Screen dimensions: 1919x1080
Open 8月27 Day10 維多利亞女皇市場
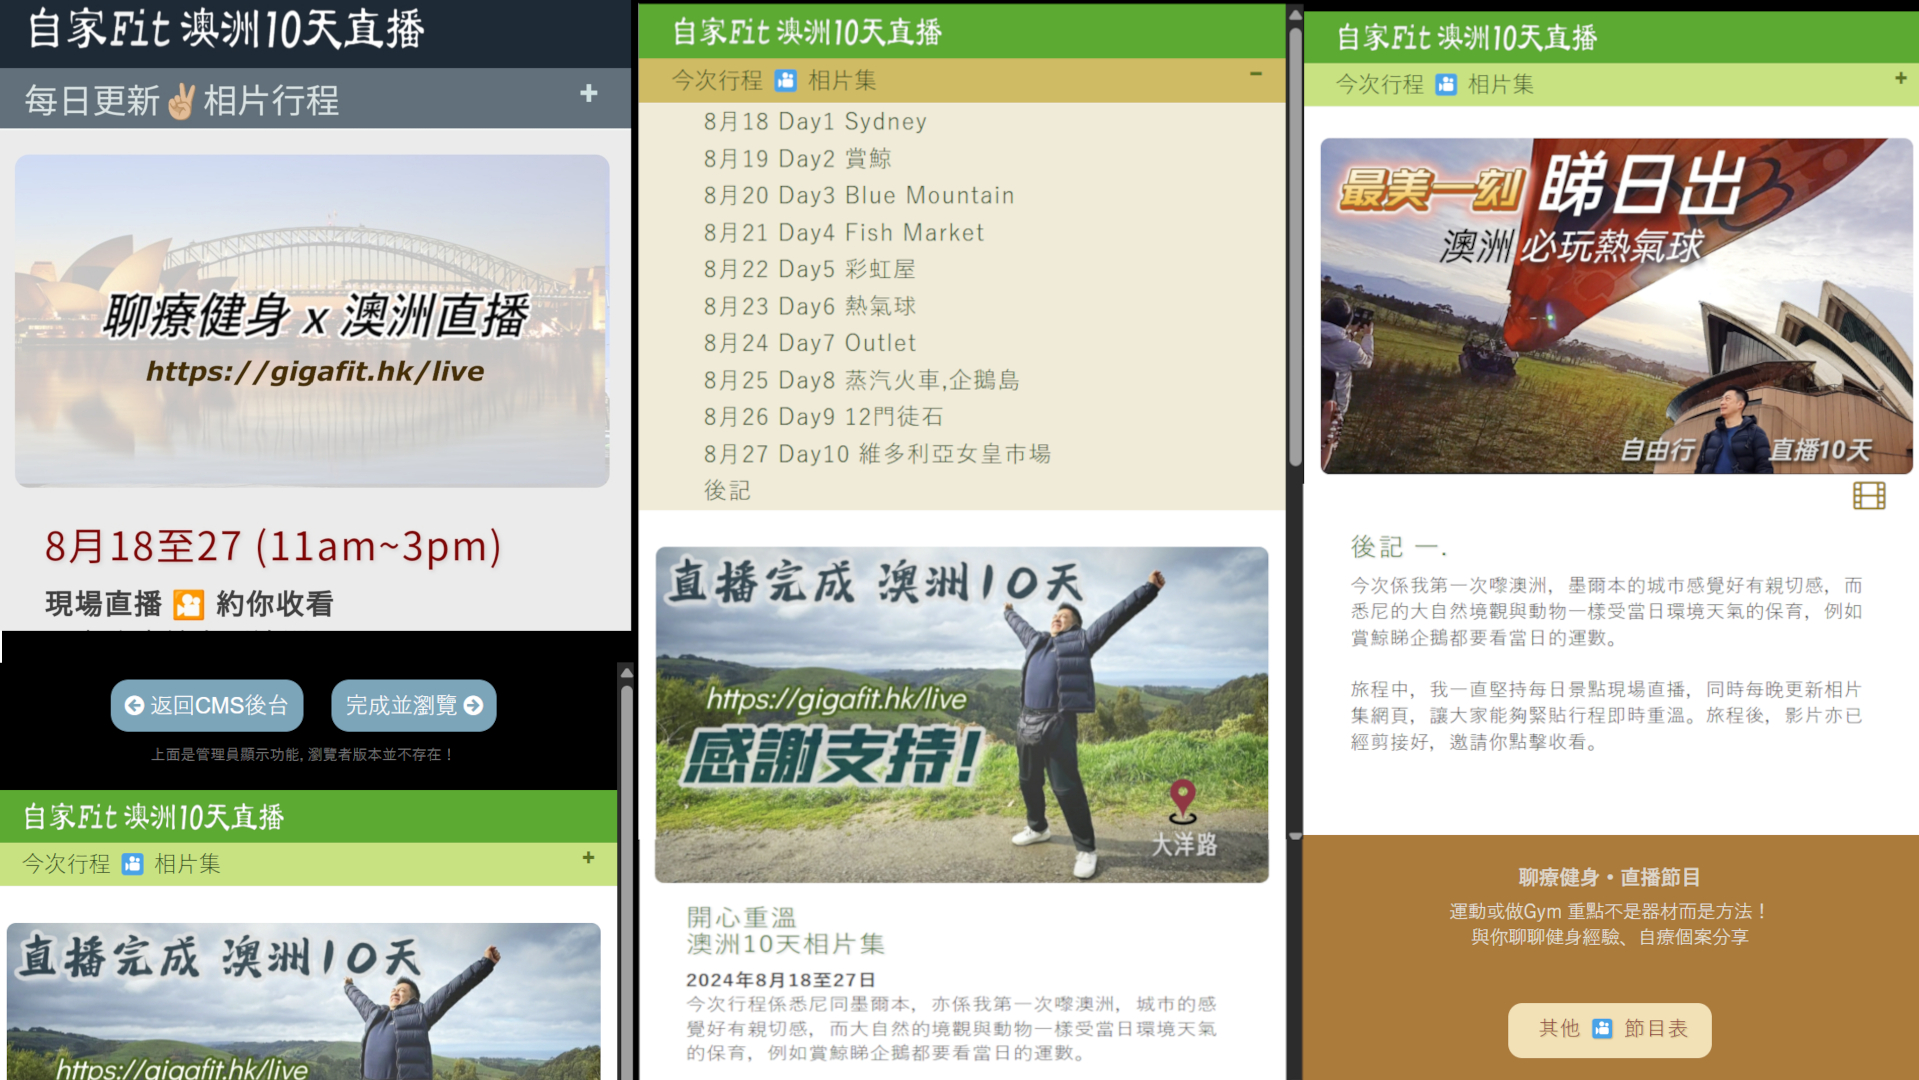tap(876, 454)
